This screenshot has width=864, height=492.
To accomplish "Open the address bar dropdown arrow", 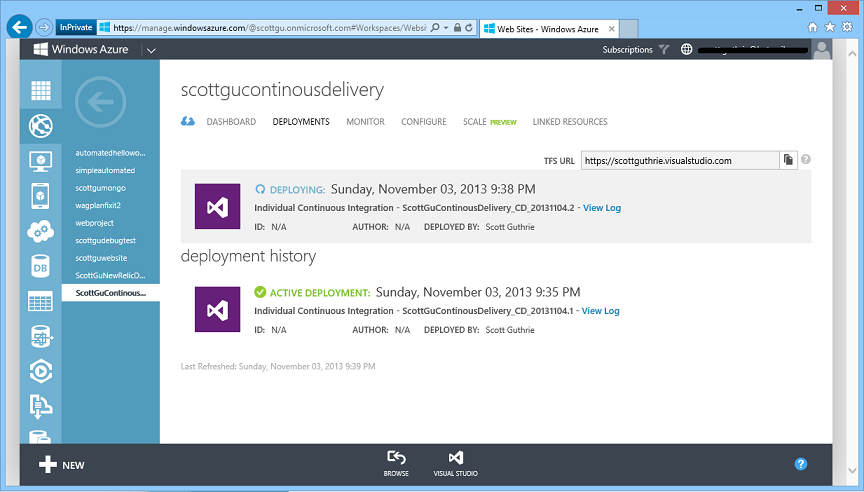I will click(446, 28).
